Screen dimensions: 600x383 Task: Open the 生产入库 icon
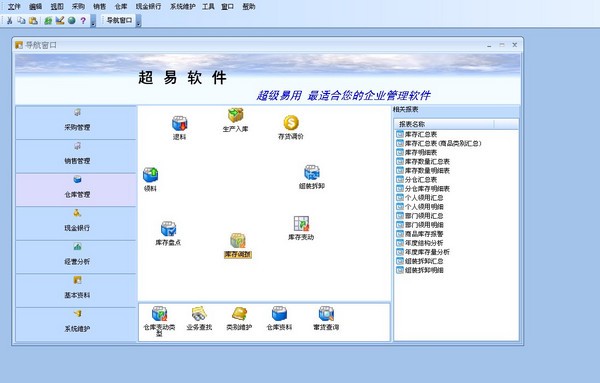[x=236, y=116]
